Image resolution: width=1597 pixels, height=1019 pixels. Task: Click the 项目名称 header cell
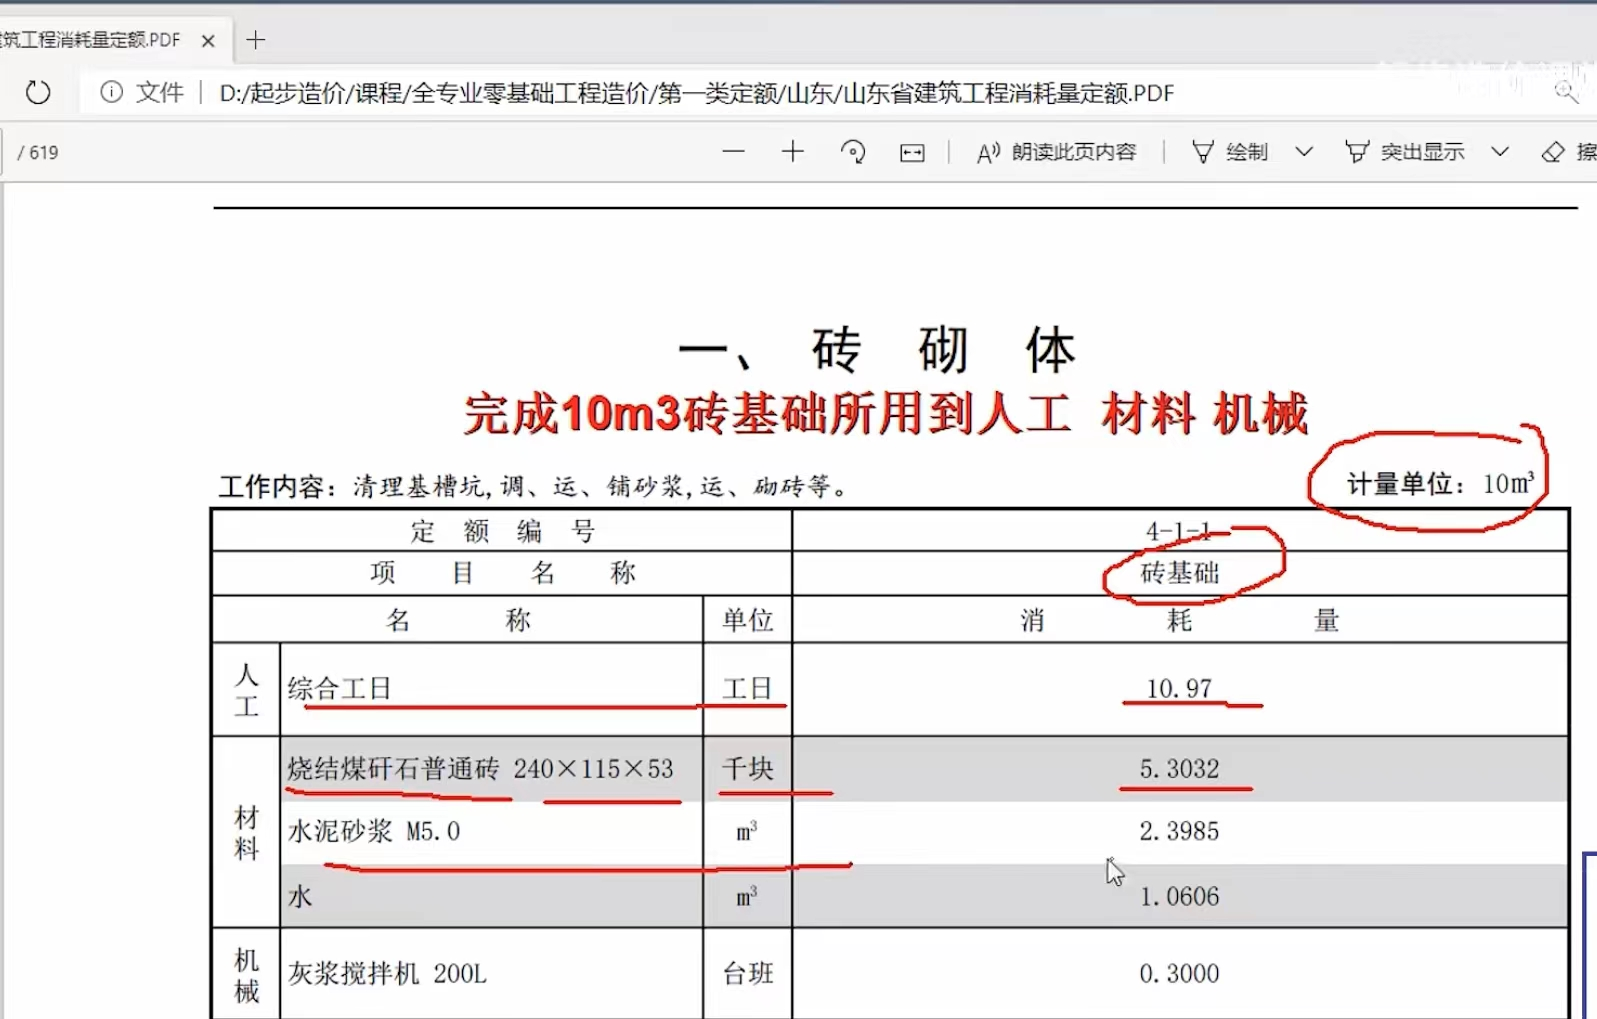(x=502, y=573)
